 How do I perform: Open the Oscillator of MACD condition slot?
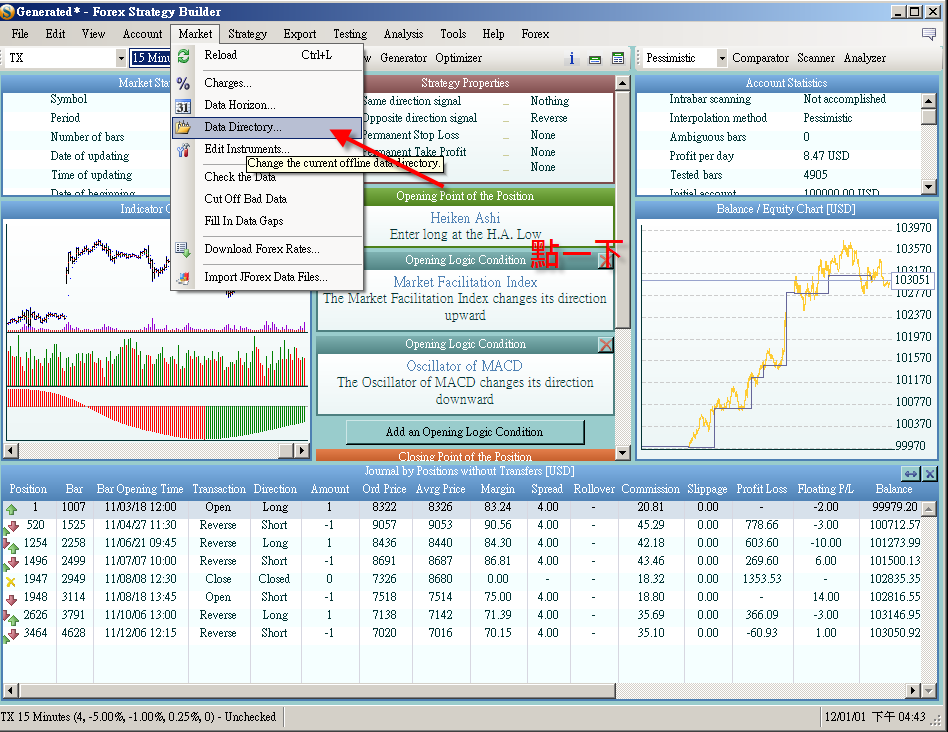click(465, 383)
